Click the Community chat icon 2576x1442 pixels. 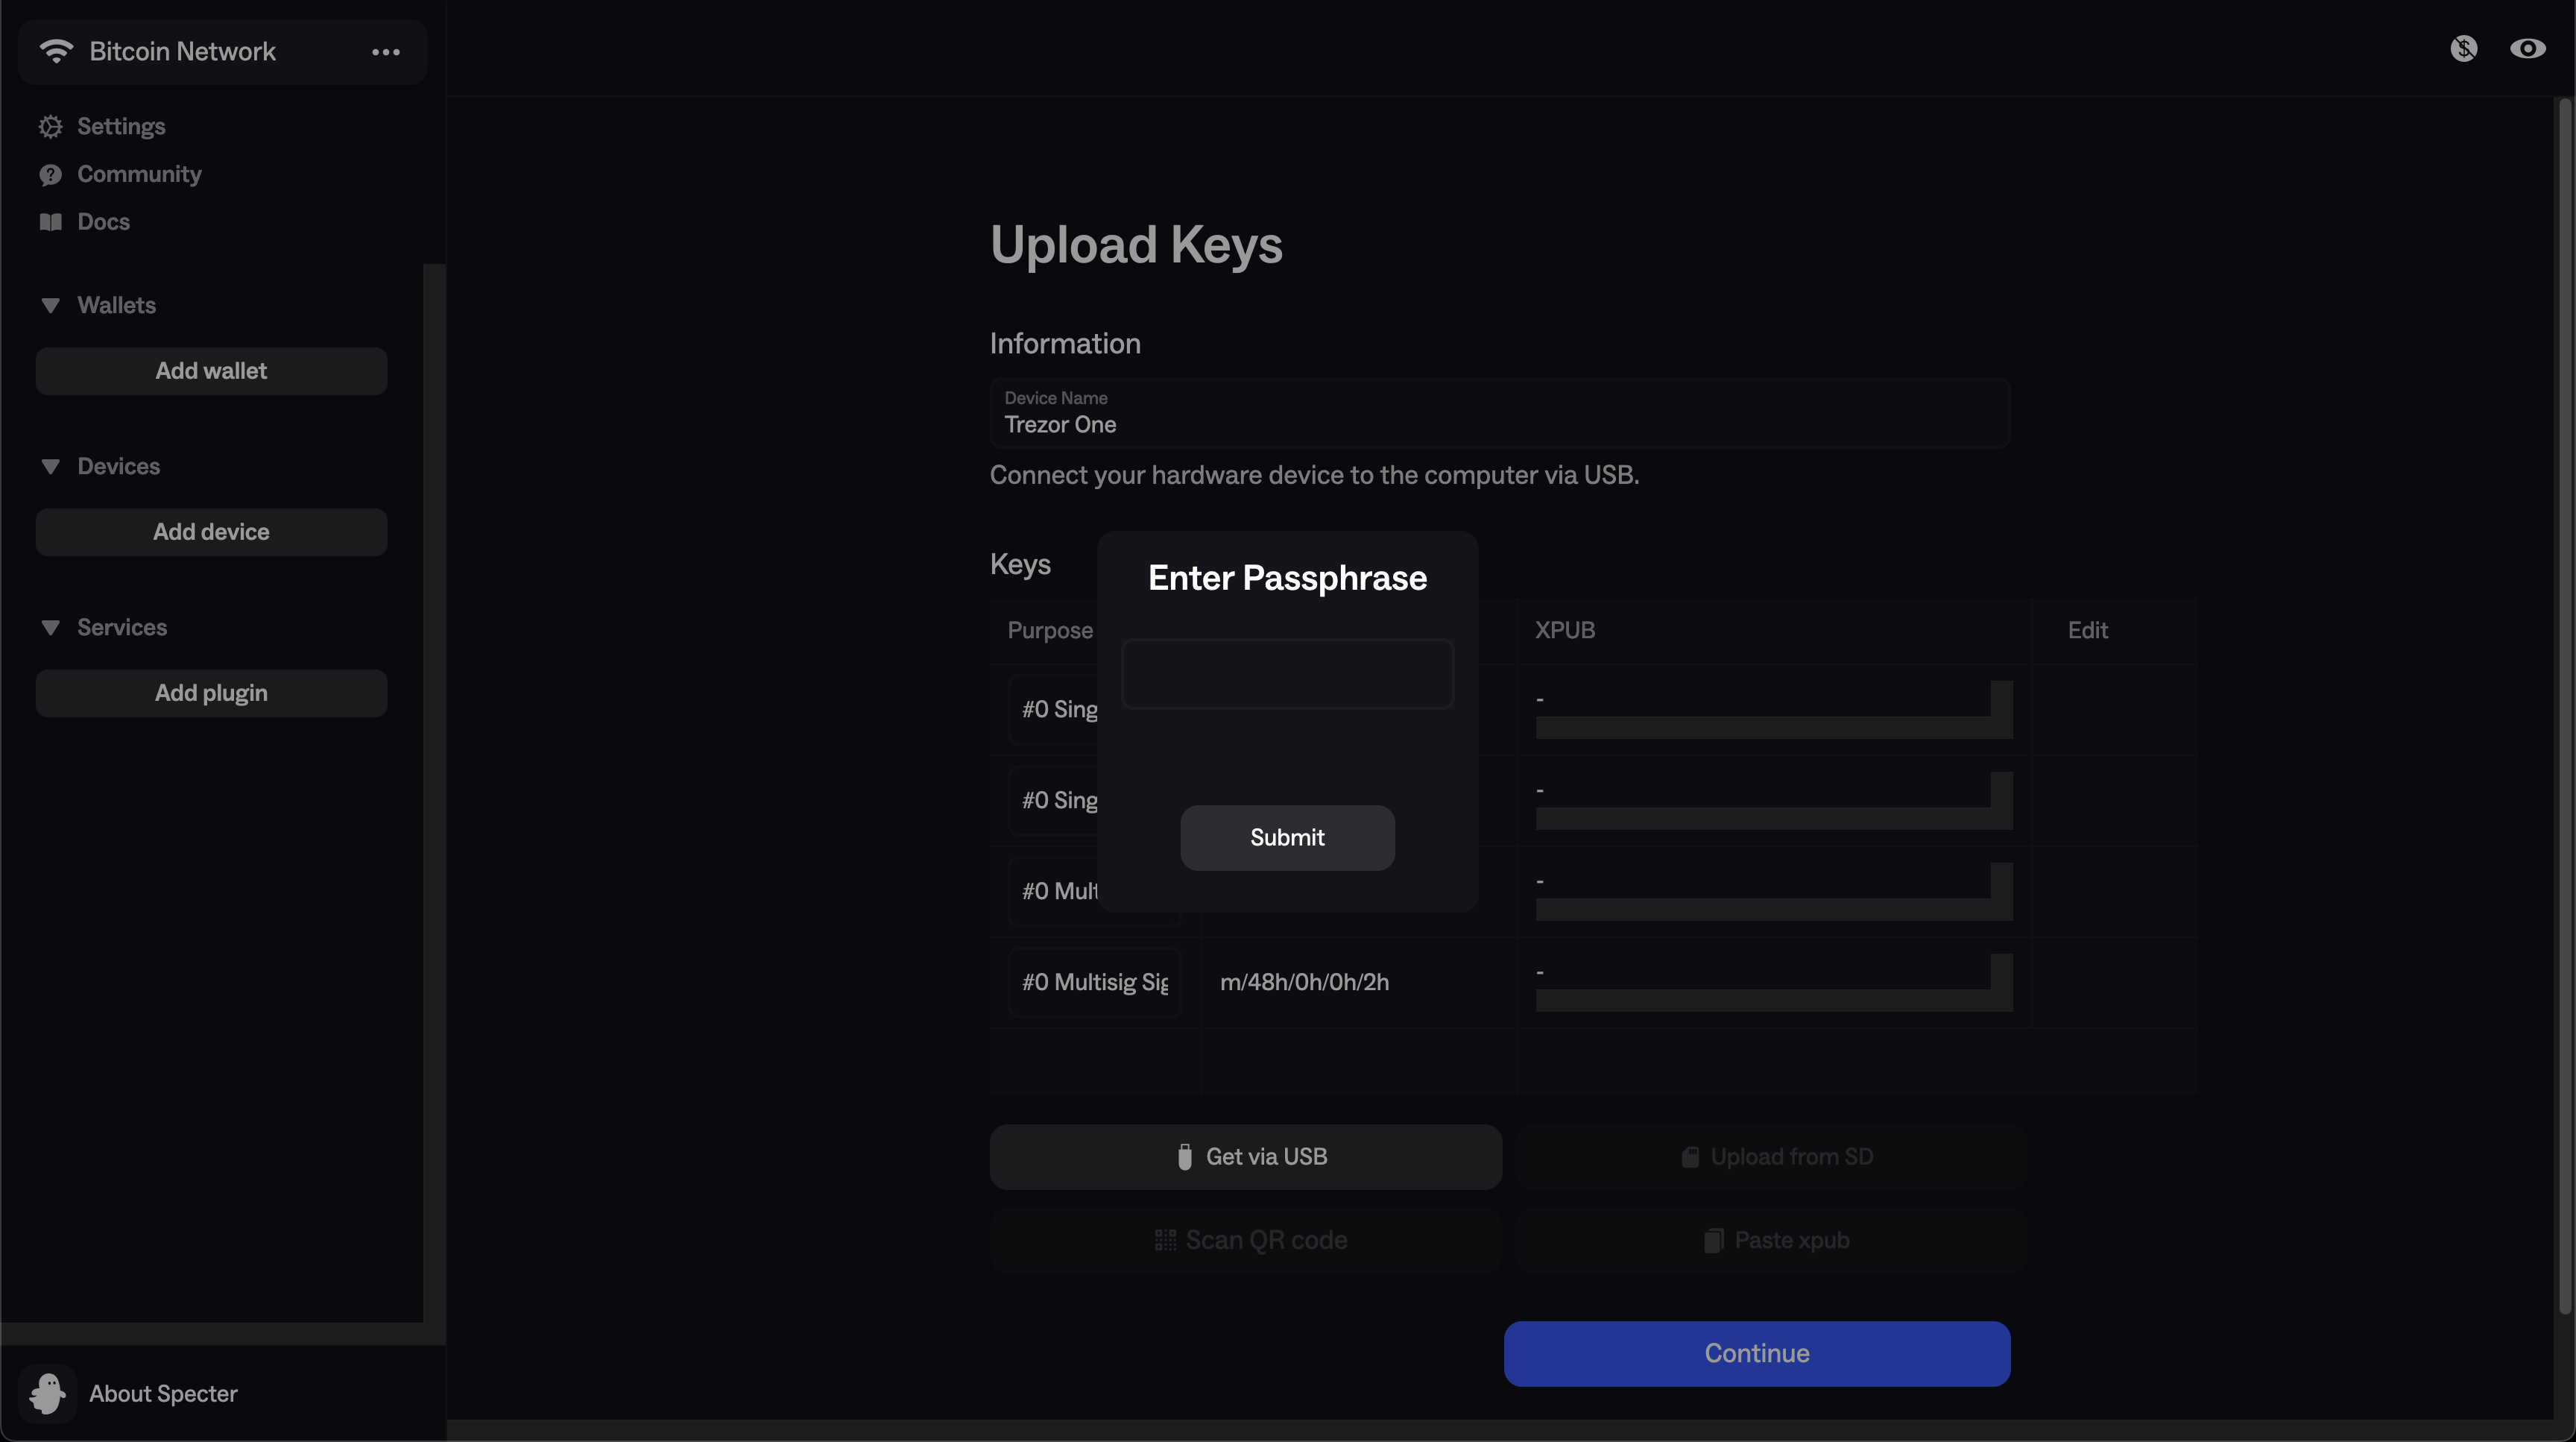coord(51,175)
